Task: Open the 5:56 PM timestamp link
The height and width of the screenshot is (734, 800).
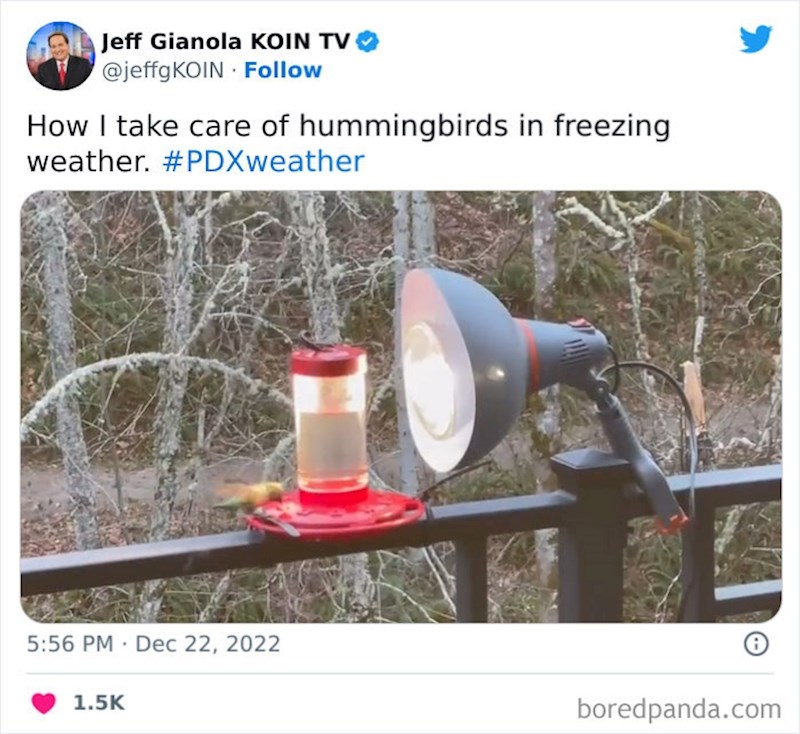Action: coord(70,644)
